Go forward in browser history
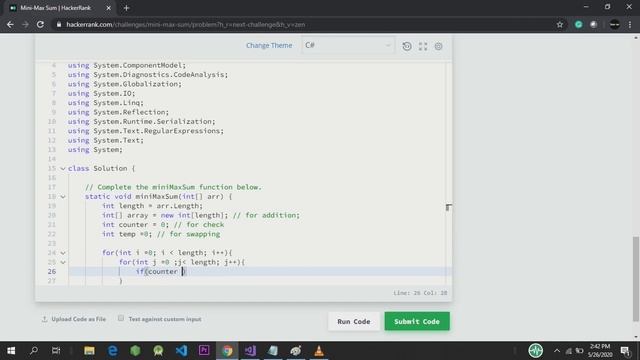Screen dimensions: 640x360 (25, 24)
